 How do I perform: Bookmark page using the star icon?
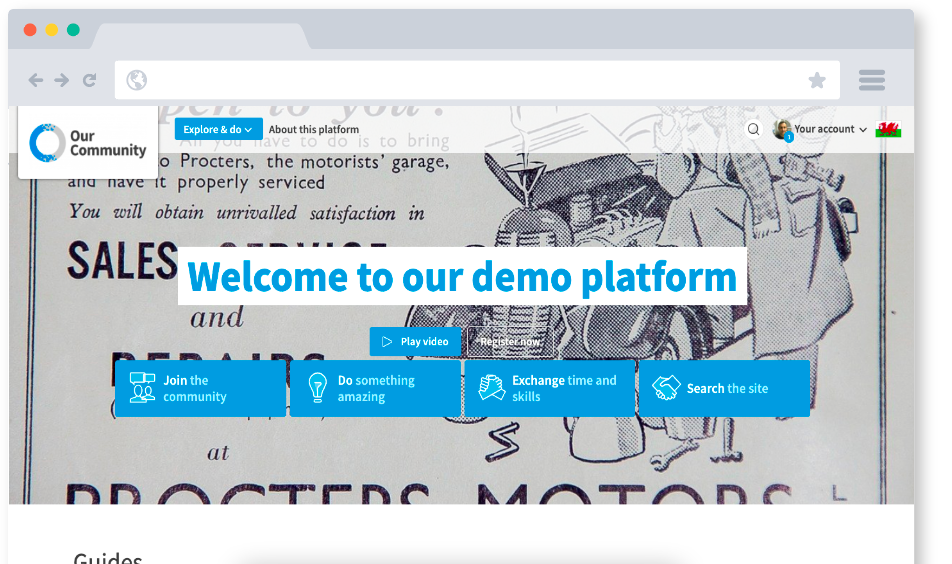tap(817, 80)
